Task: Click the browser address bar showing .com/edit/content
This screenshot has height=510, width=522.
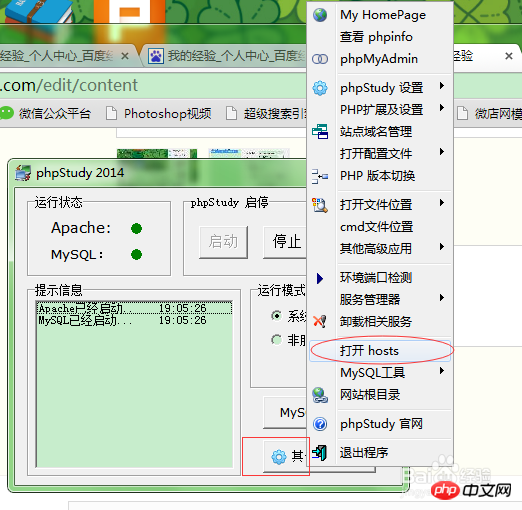Action: click(x=153, y=85)
